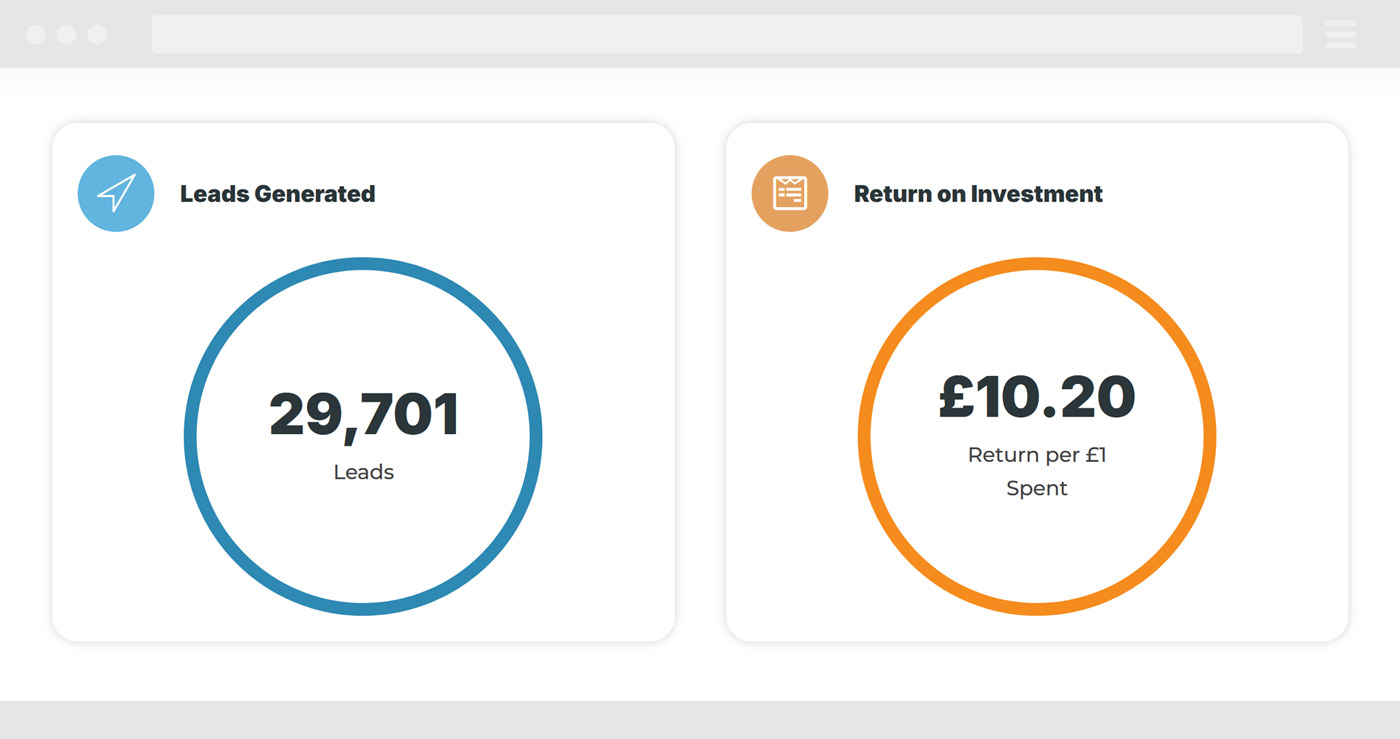Click the gray footer bar at bottom
1400x739 pixels.
pos(700,720)
